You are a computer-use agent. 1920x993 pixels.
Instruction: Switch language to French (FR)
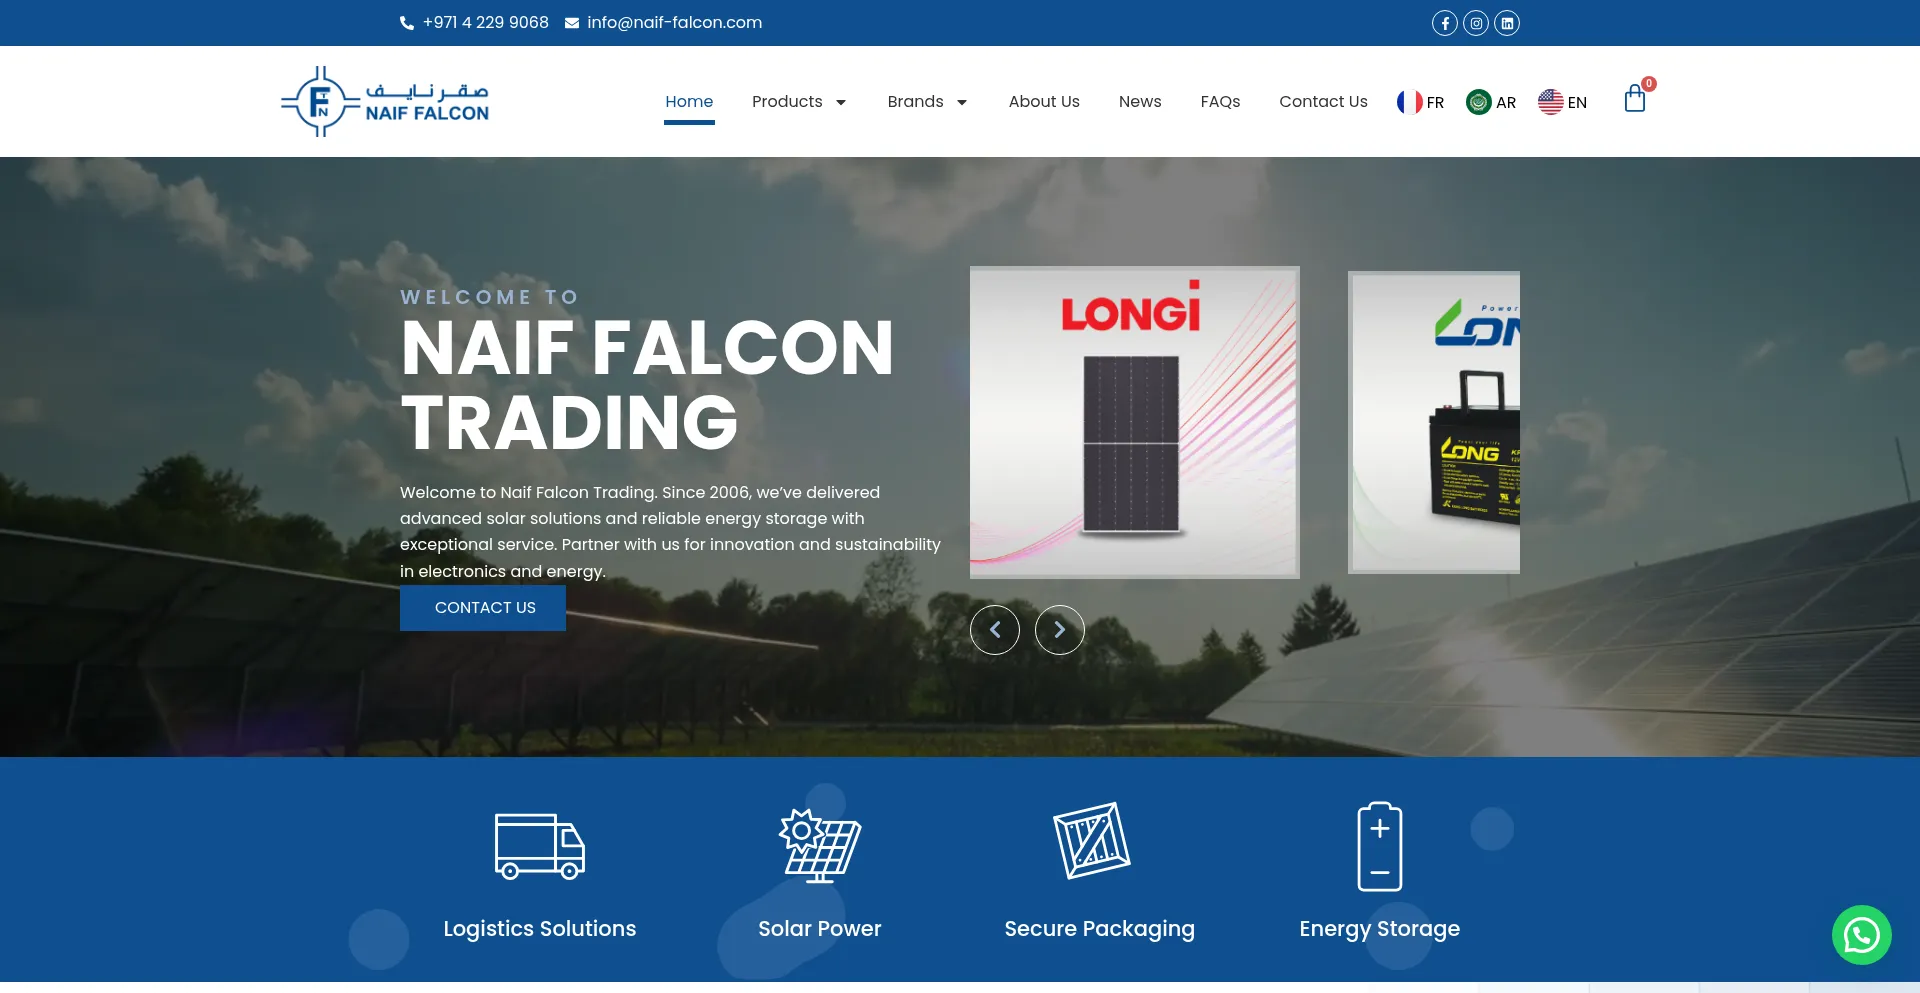click(1421, 102)
